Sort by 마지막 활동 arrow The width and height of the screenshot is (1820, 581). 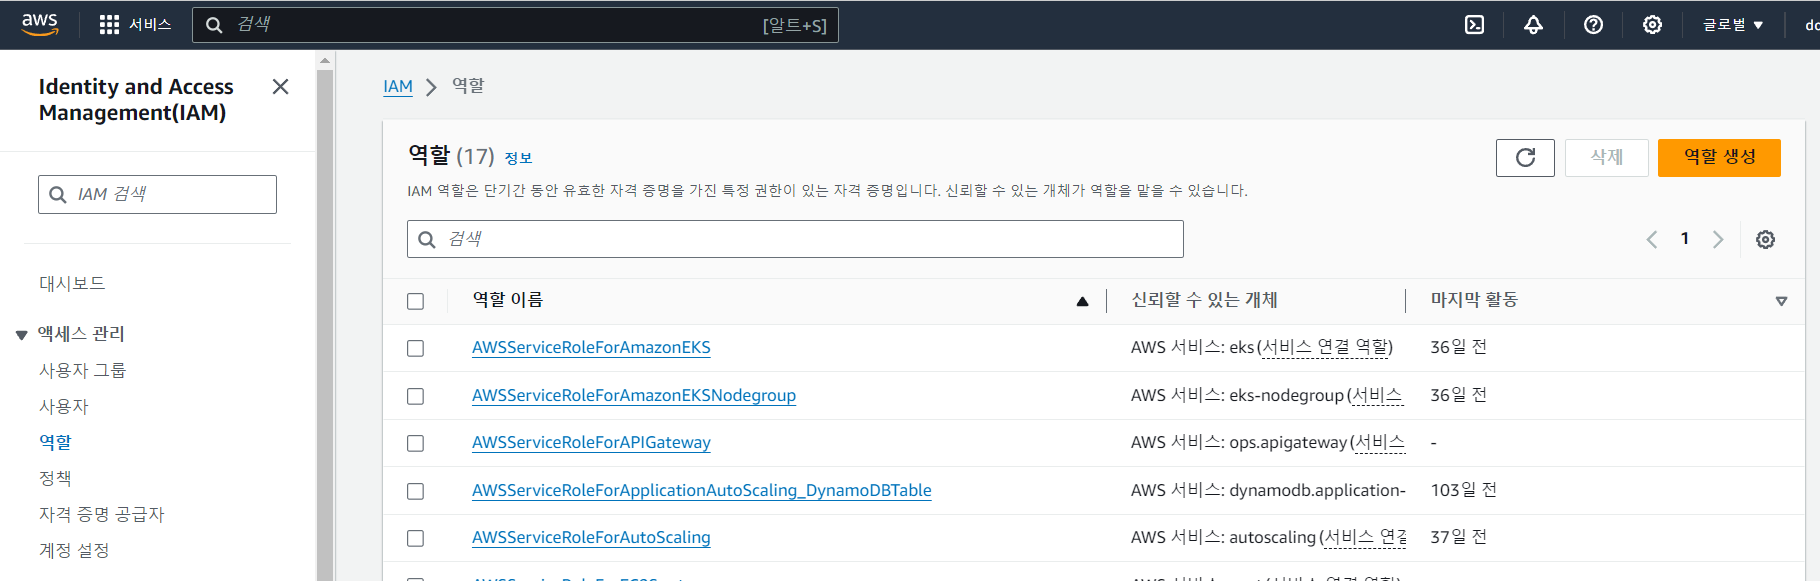(x=1781, y=301)
